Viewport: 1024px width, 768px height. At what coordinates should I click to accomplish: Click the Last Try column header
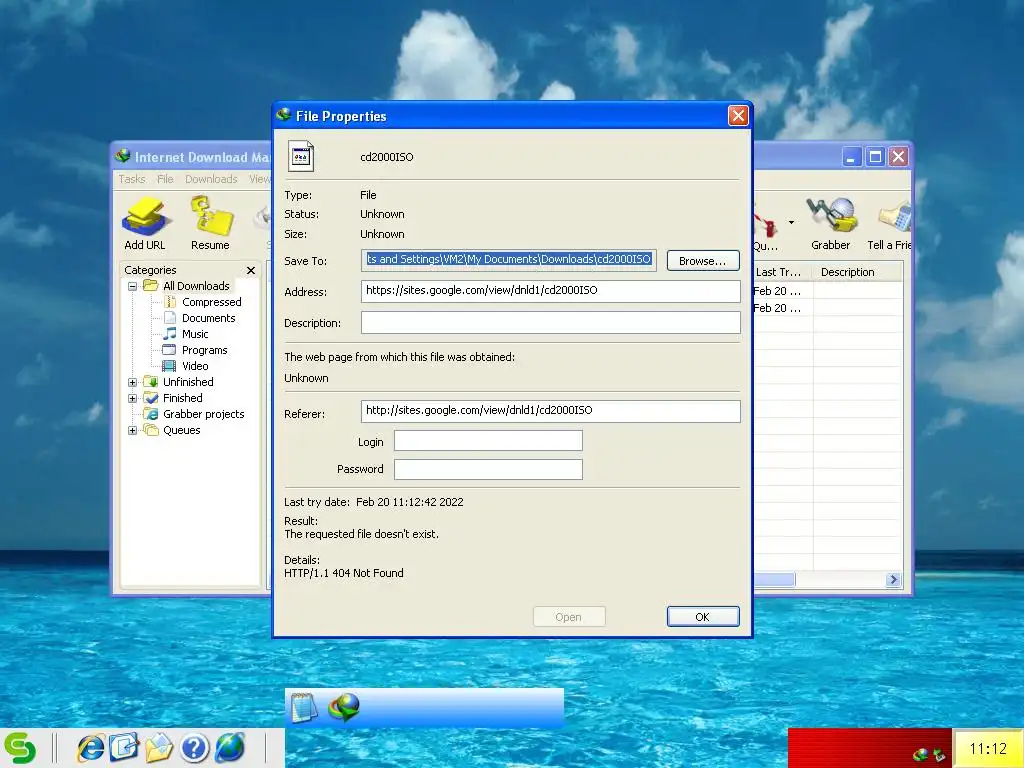coord(782,272)
